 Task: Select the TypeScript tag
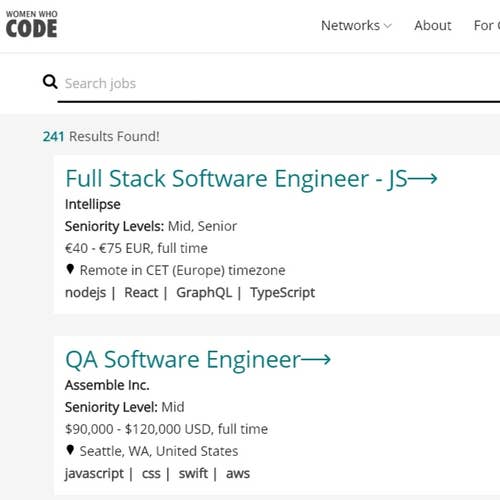283,293
